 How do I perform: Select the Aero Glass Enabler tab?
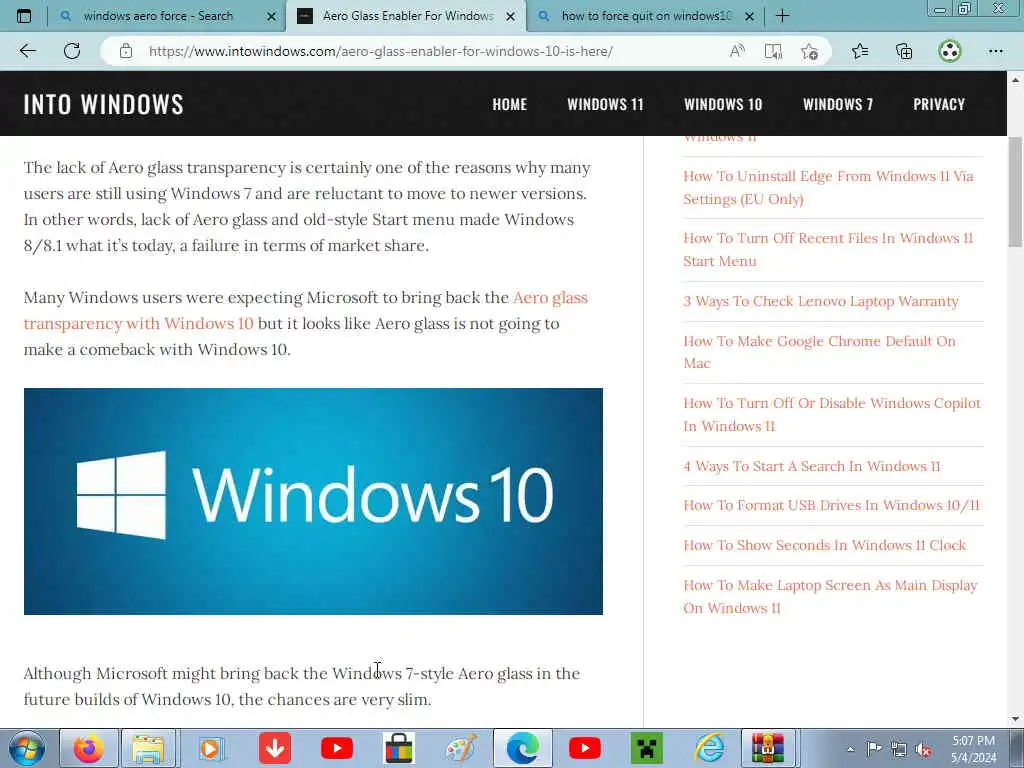pyautogui.click(x=406, y=16)
